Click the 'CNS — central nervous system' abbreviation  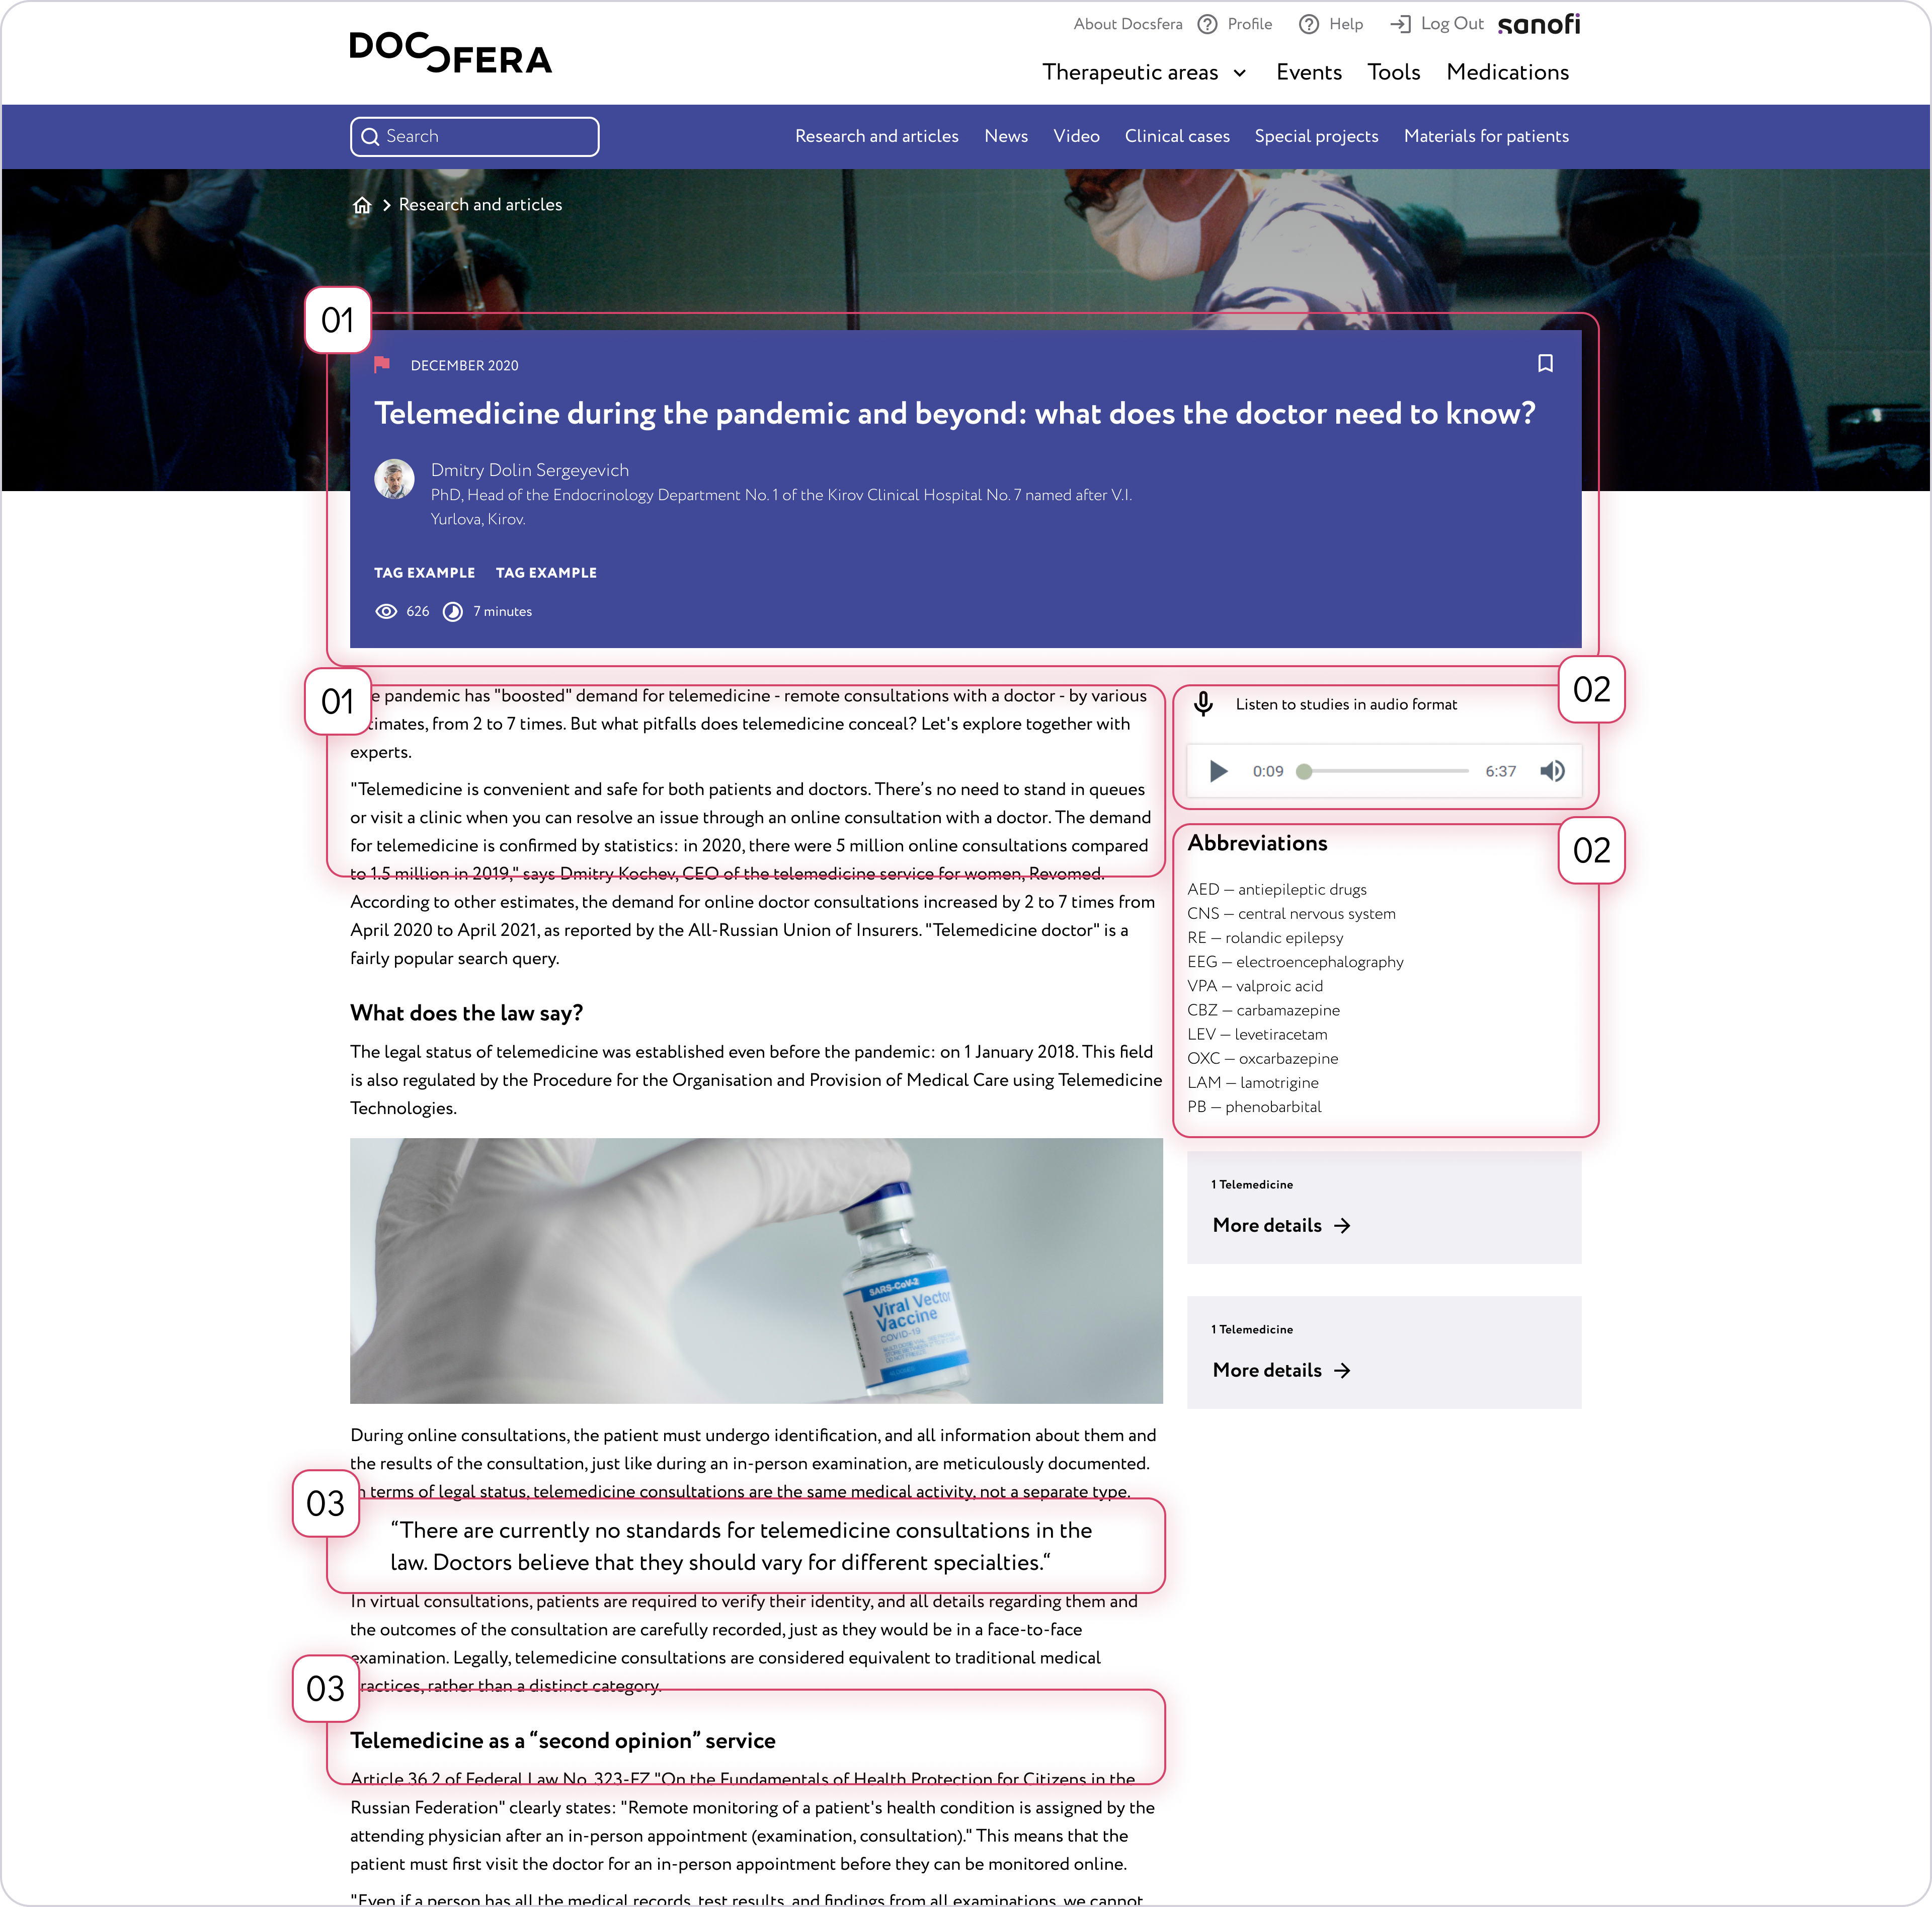click(x=1291, y=913)
